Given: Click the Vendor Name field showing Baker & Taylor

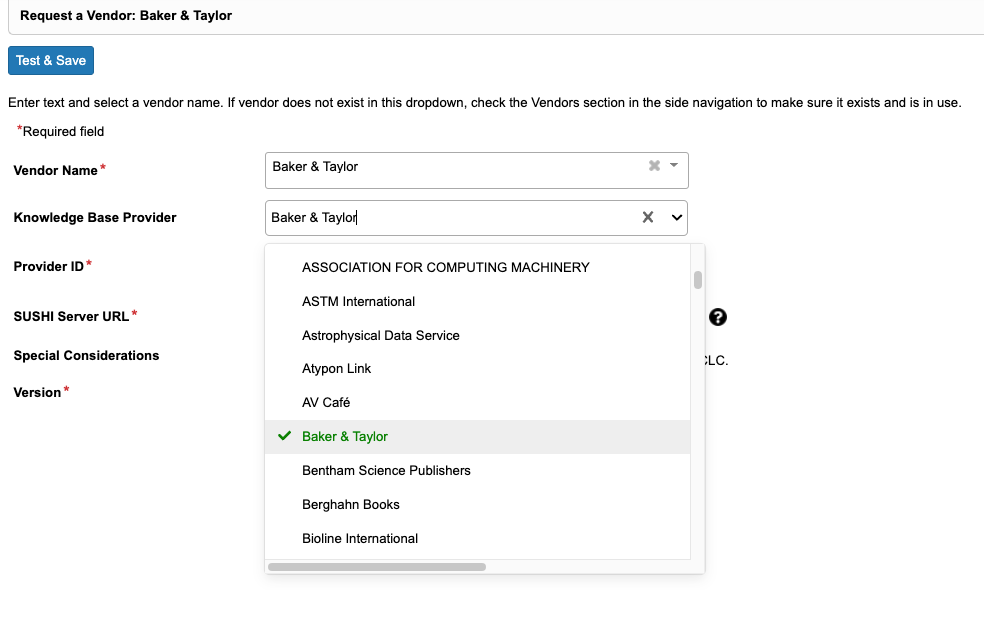Looking at the screenshot, I should 477,170.
